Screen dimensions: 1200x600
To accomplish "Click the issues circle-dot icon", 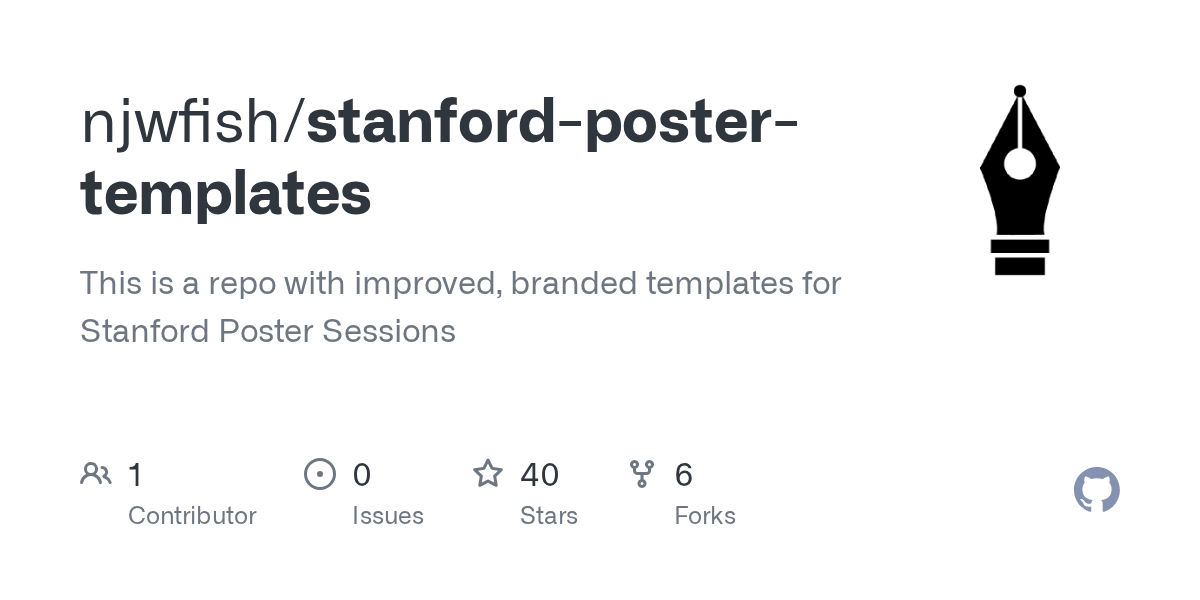I will coord(320,473).
